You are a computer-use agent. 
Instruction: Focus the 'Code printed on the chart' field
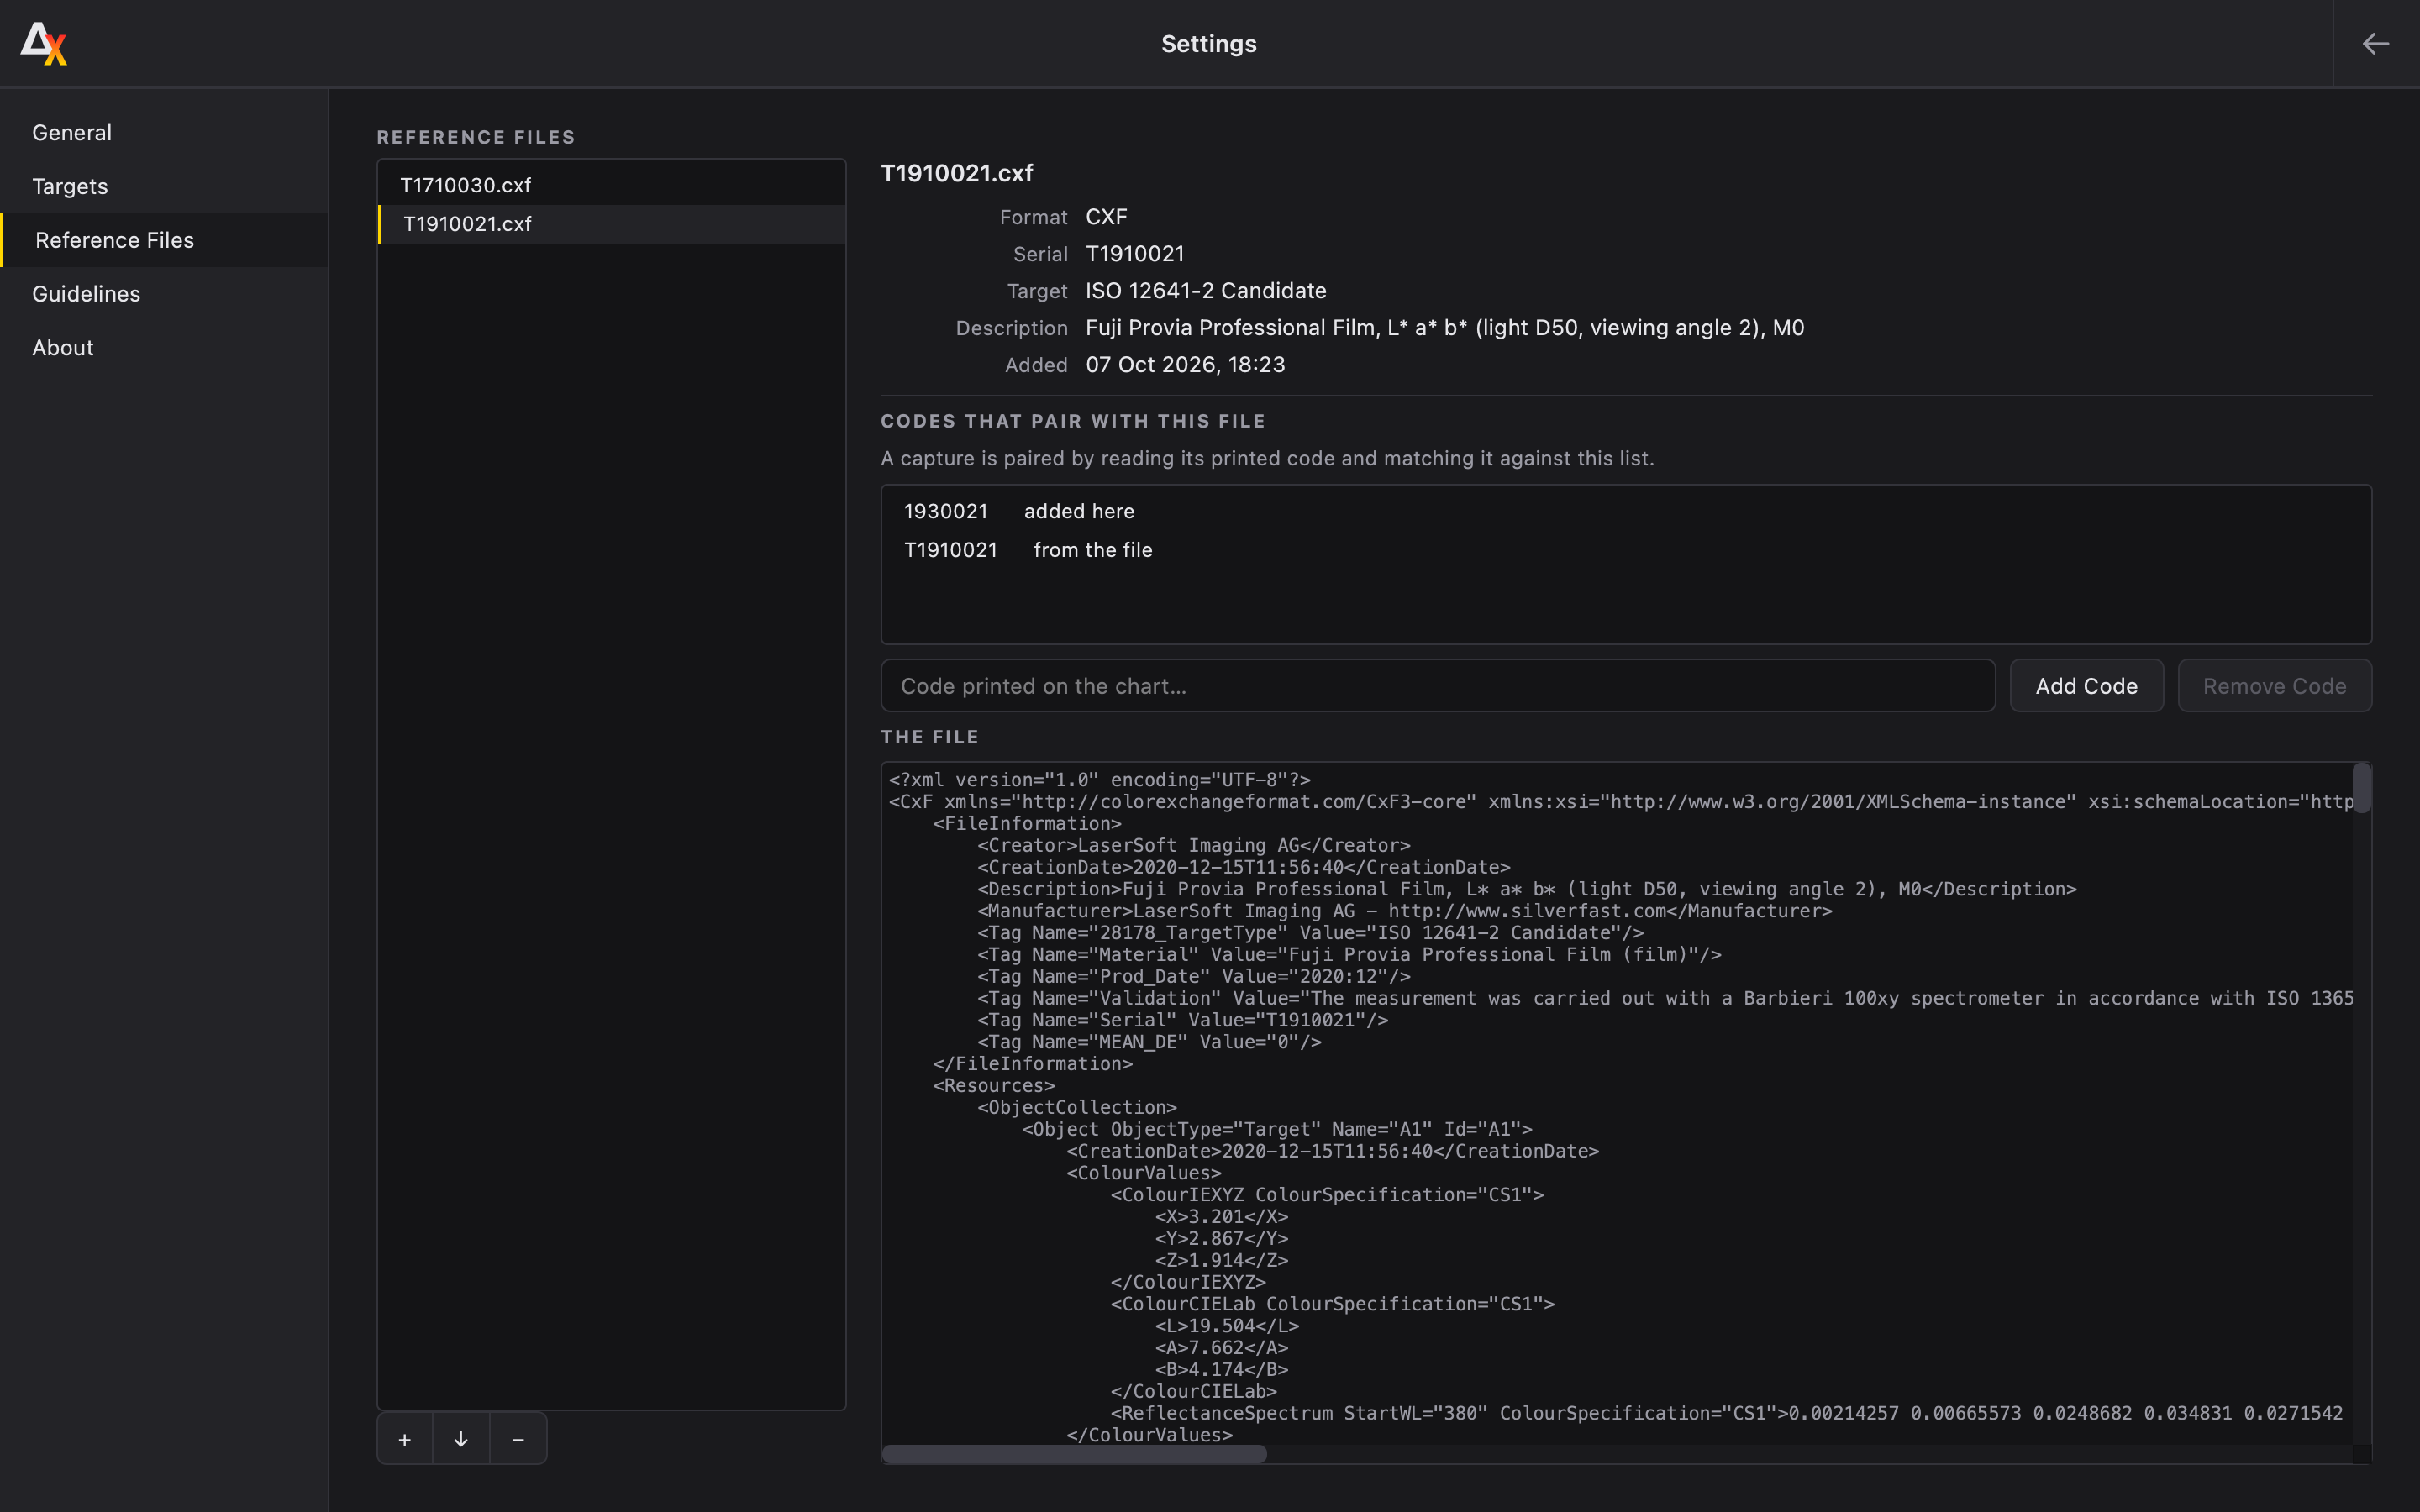tap(1438, 686)
